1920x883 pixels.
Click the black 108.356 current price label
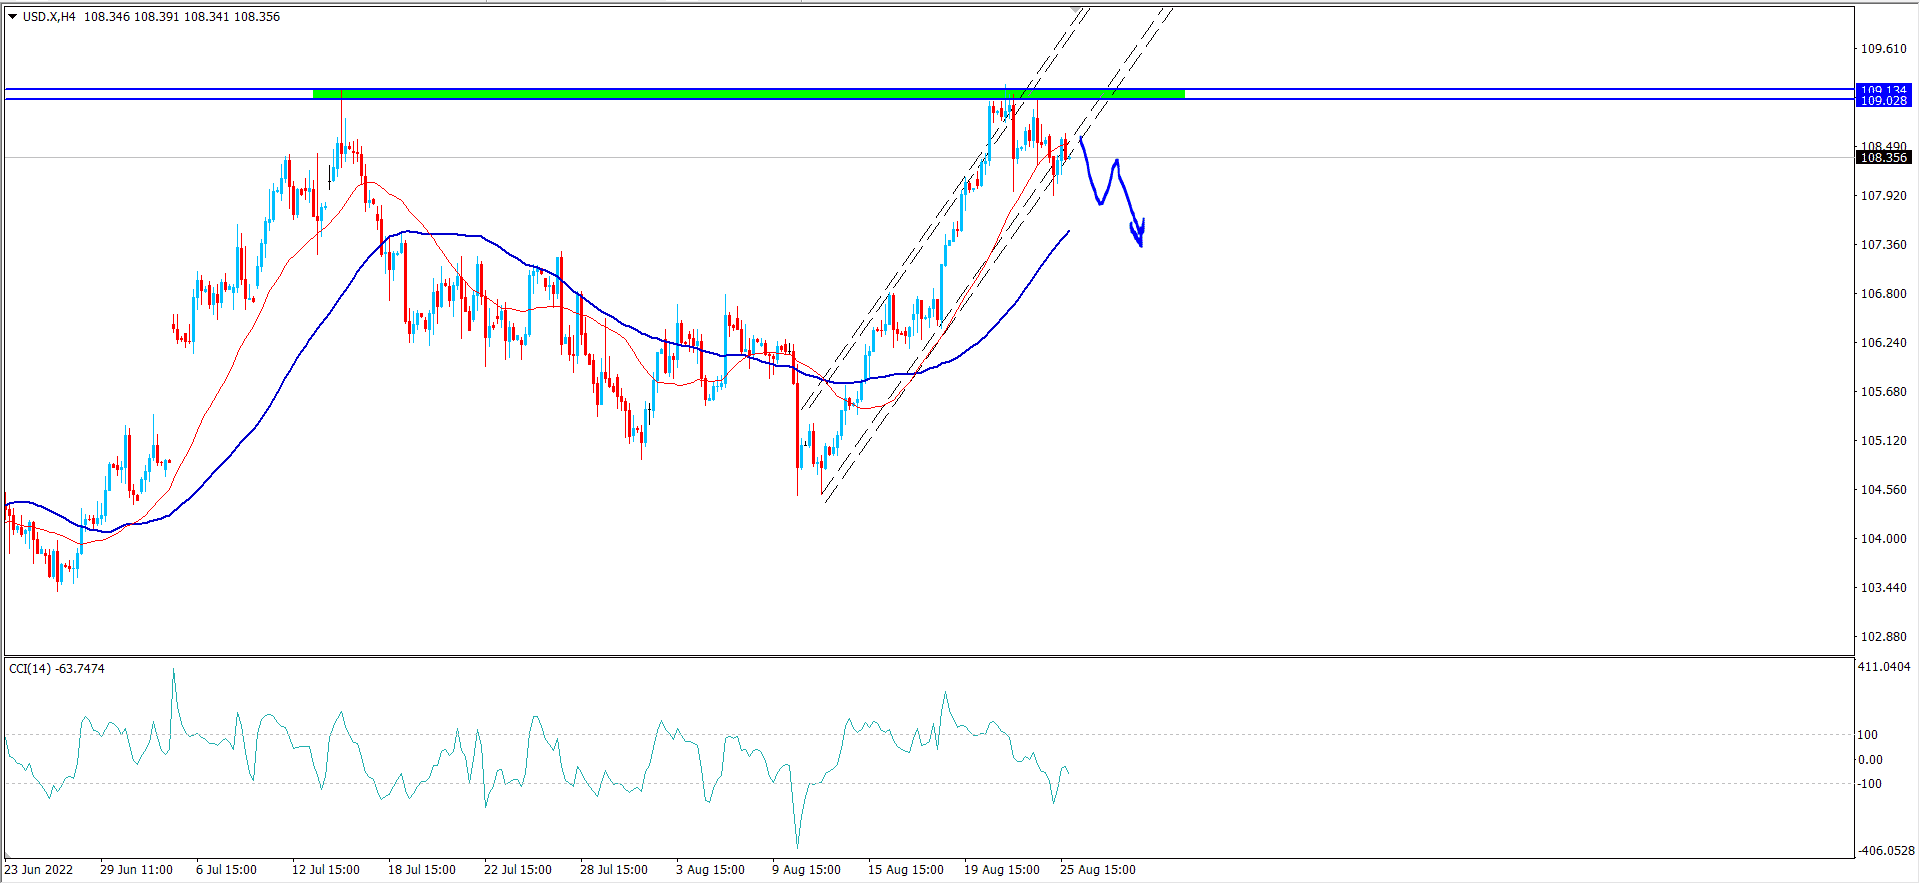1884,158
